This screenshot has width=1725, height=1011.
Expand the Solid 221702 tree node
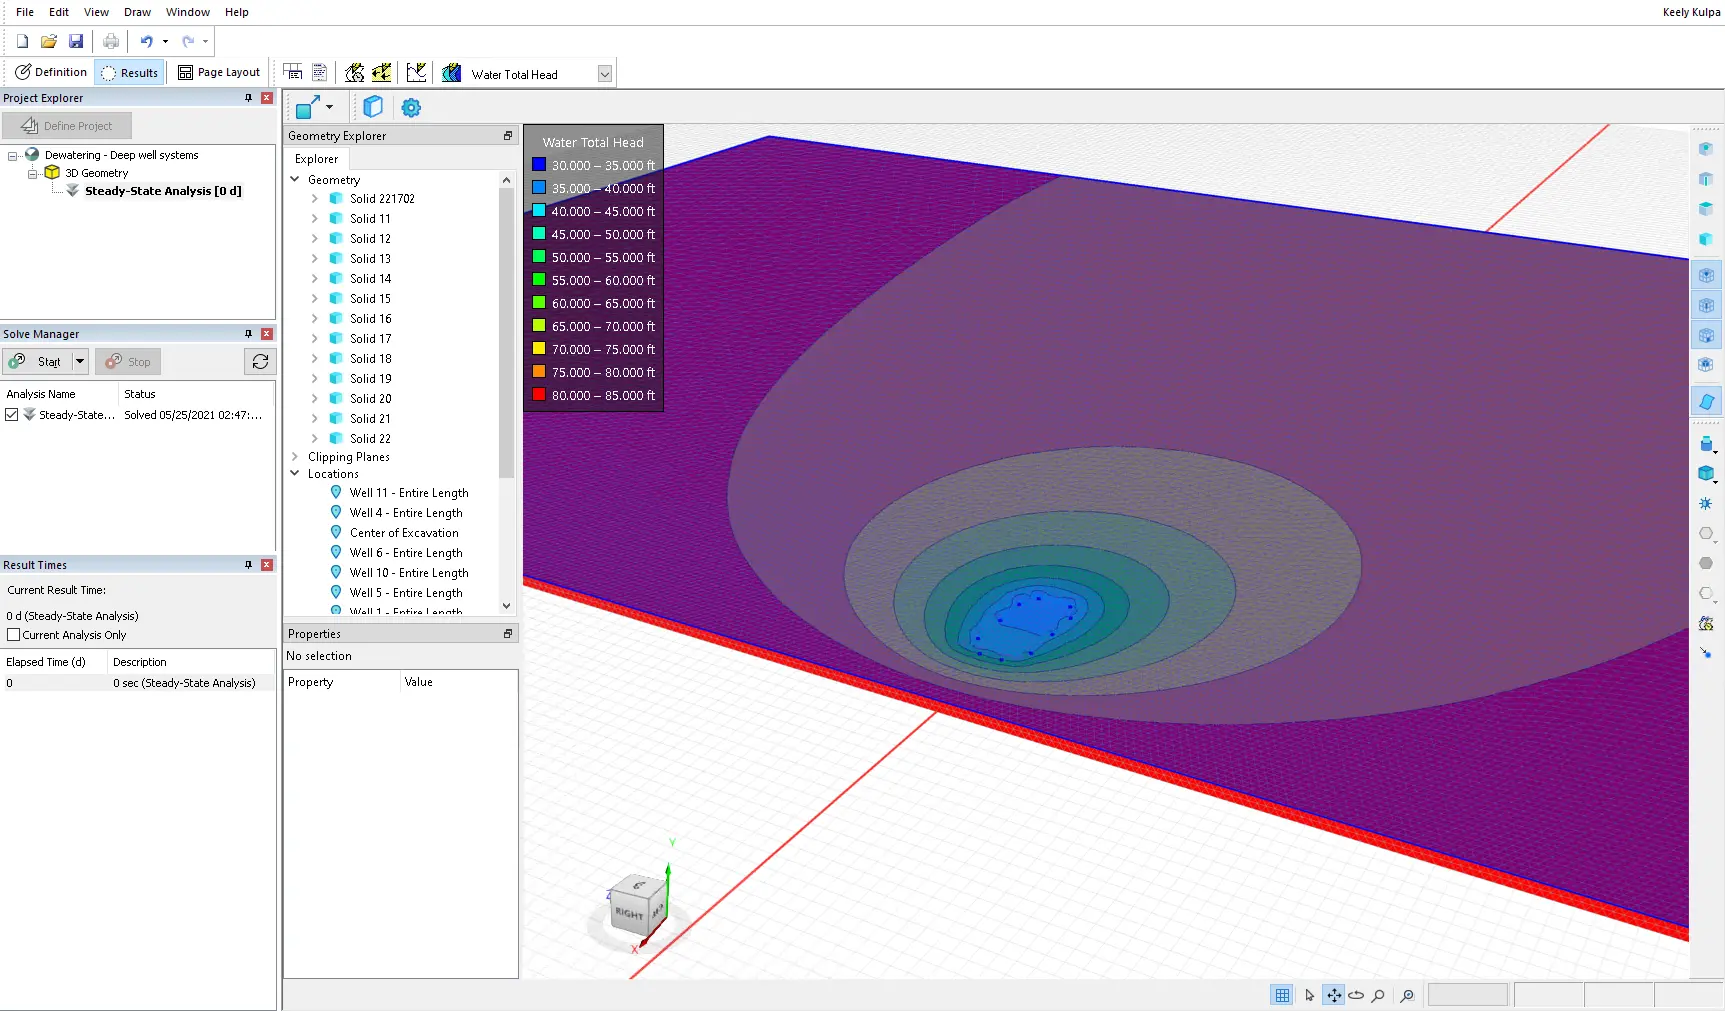pos(315,199)
